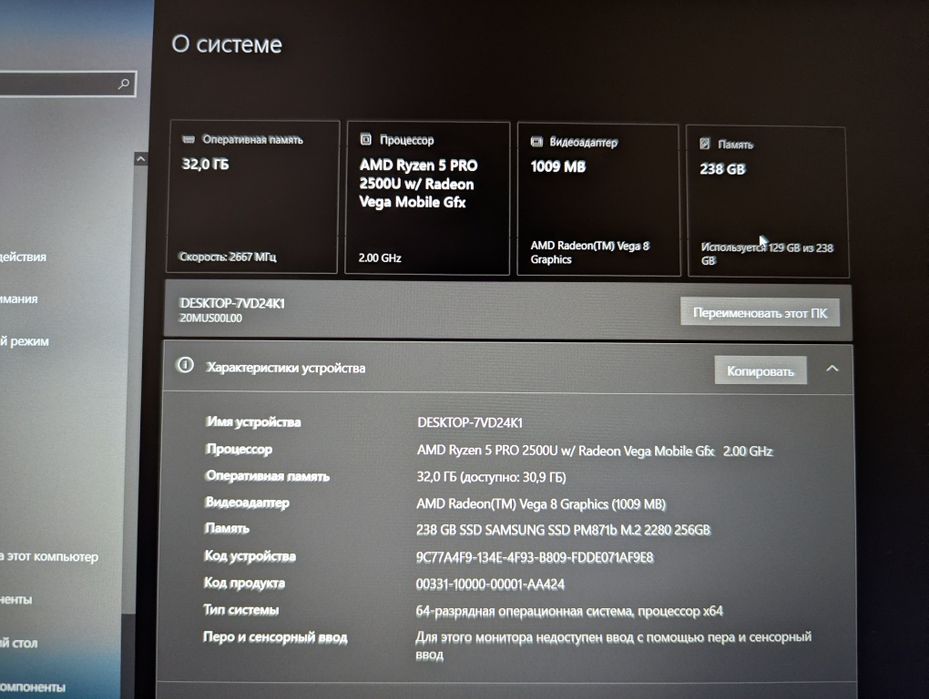Select the sidebar item ending with 'енты' above 'стол'
Viewport: 929px width, 699px height.
click(16, 599)
